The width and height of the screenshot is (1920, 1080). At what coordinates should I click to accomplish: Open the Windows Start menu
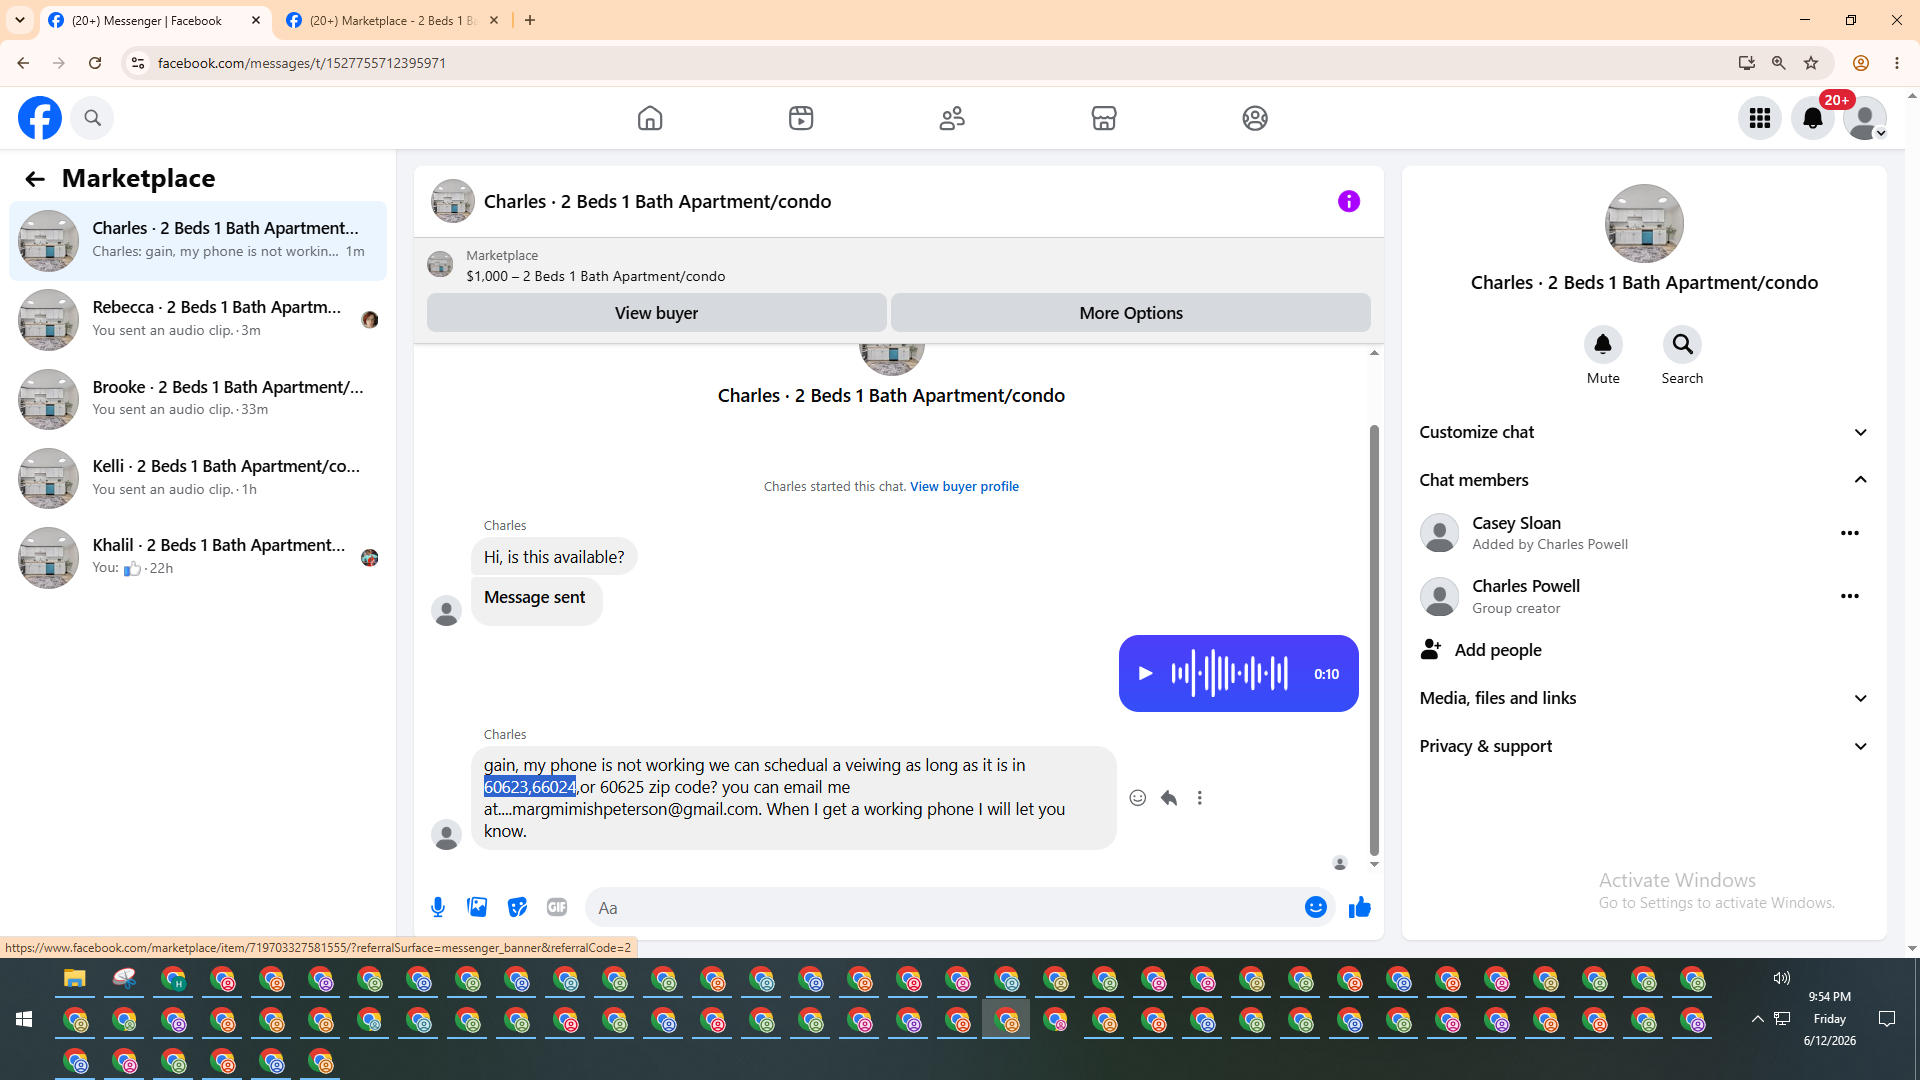[24, 1019]
